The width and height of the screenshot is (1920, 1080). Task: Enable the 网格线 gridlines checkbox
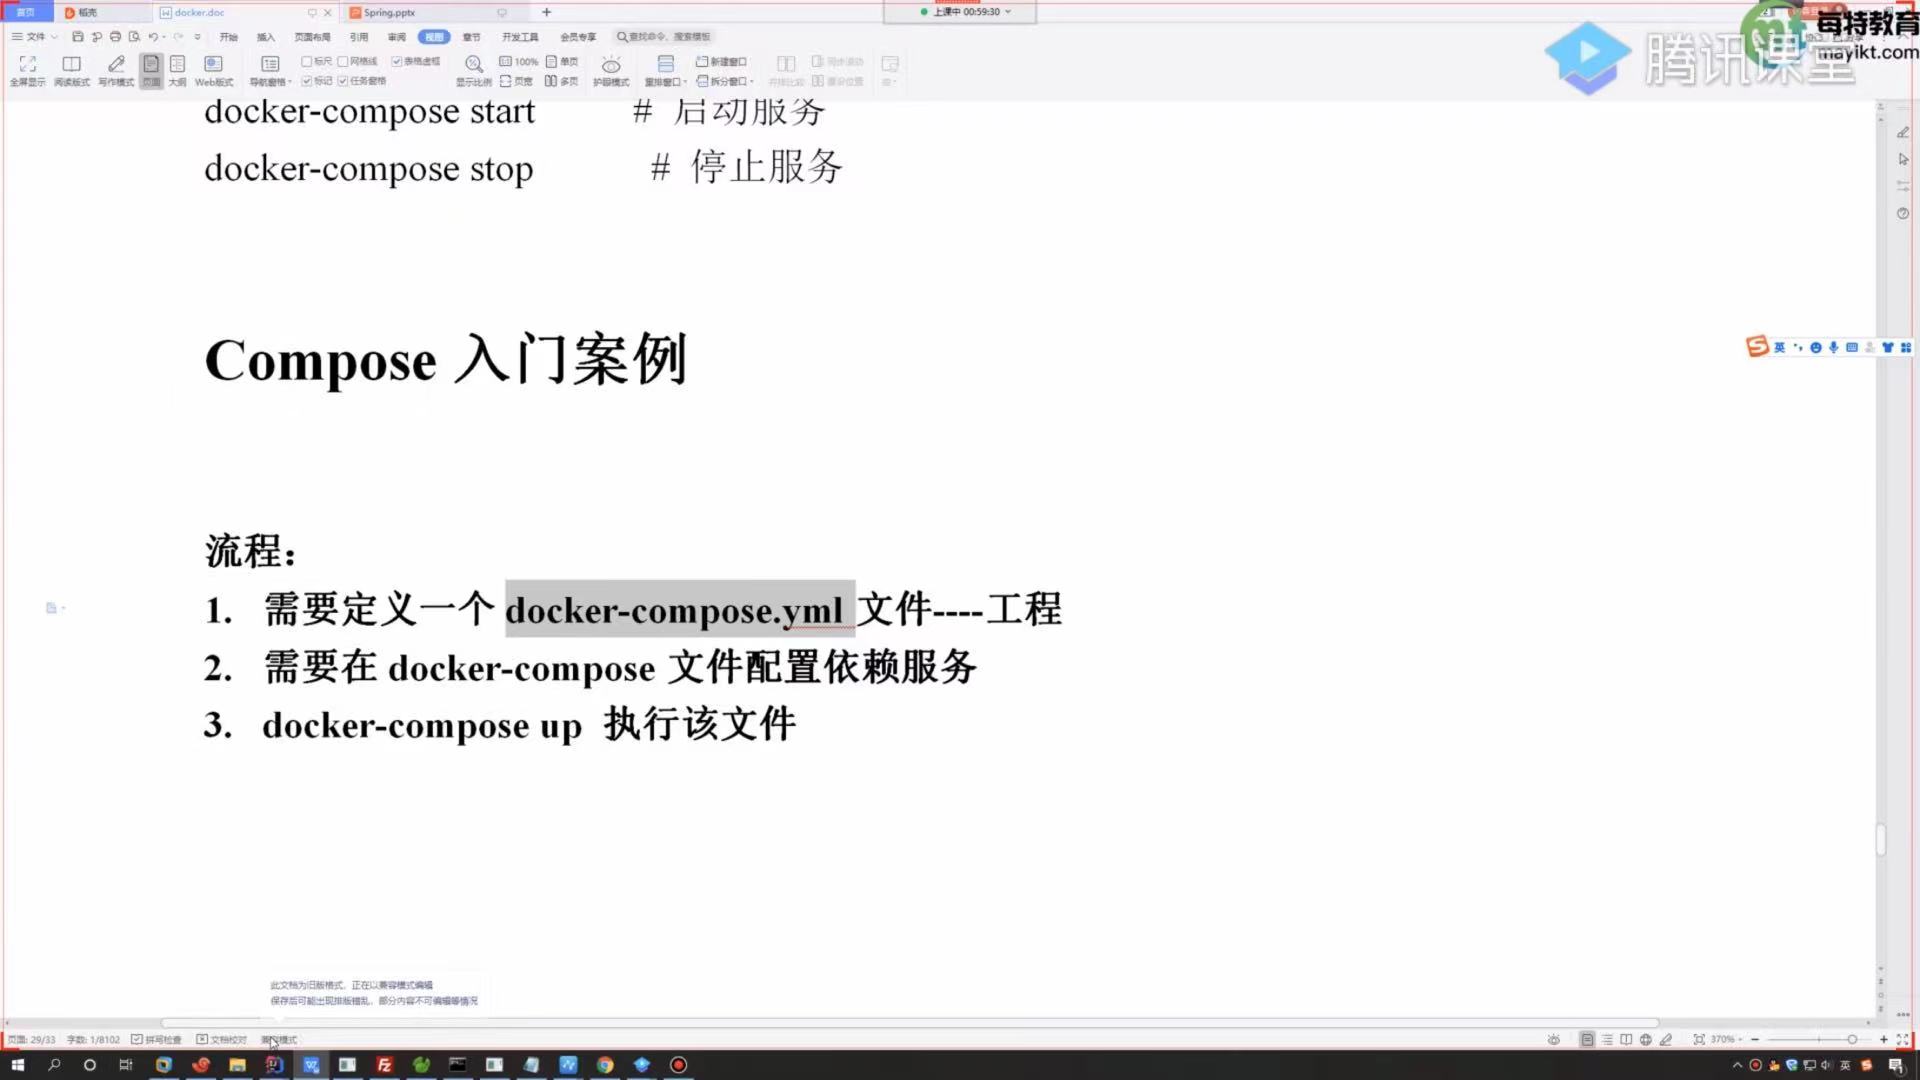[343, 62]
